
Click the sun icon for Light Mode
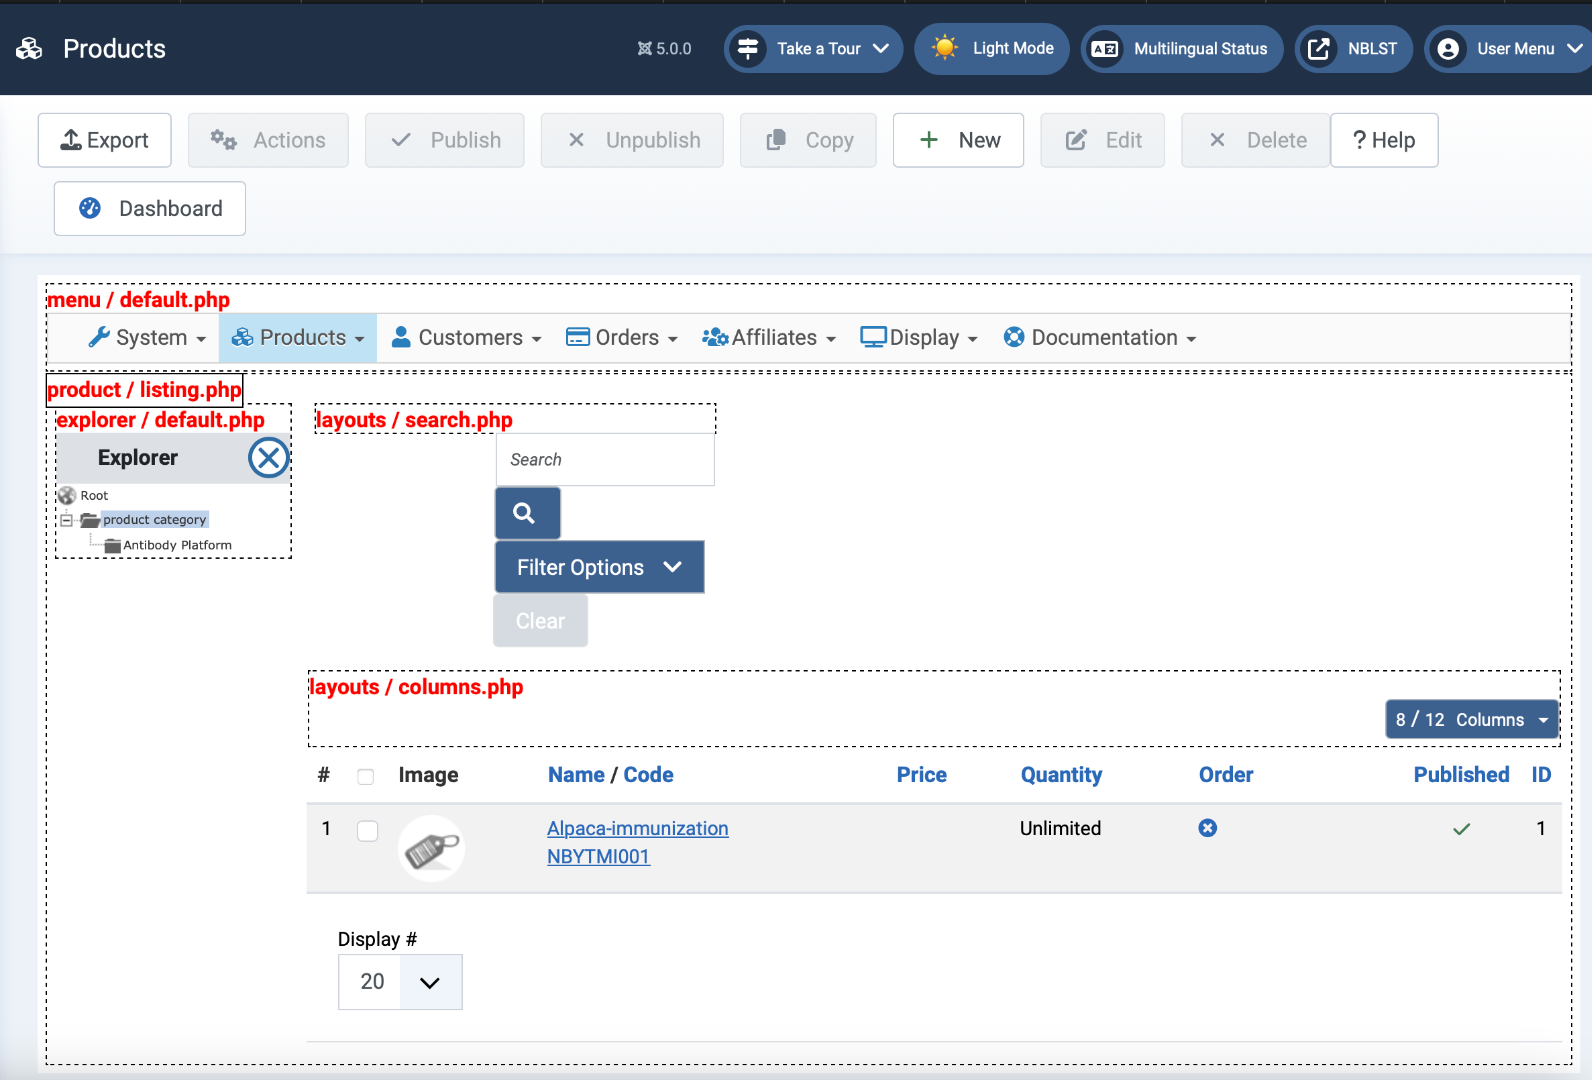click(944, 47)
